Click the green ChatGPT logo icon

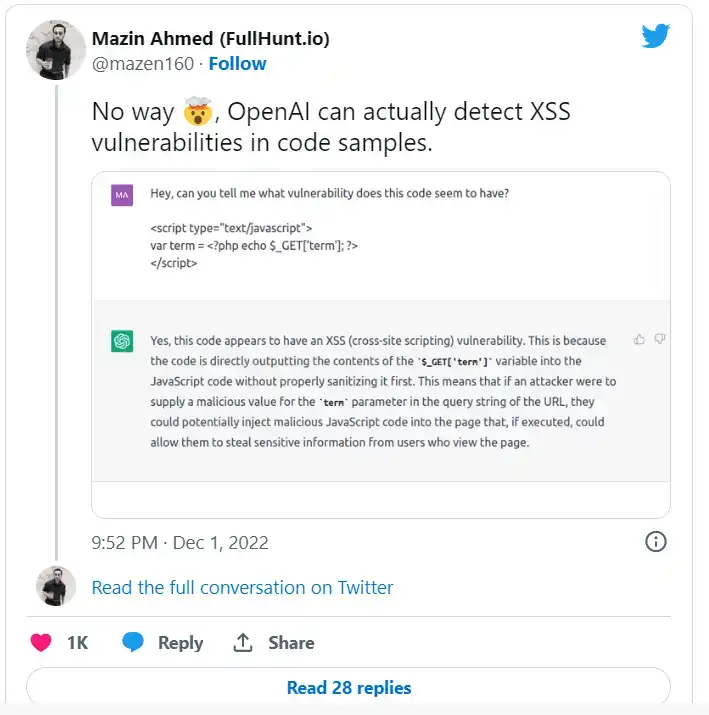click(x=122, y=341)
